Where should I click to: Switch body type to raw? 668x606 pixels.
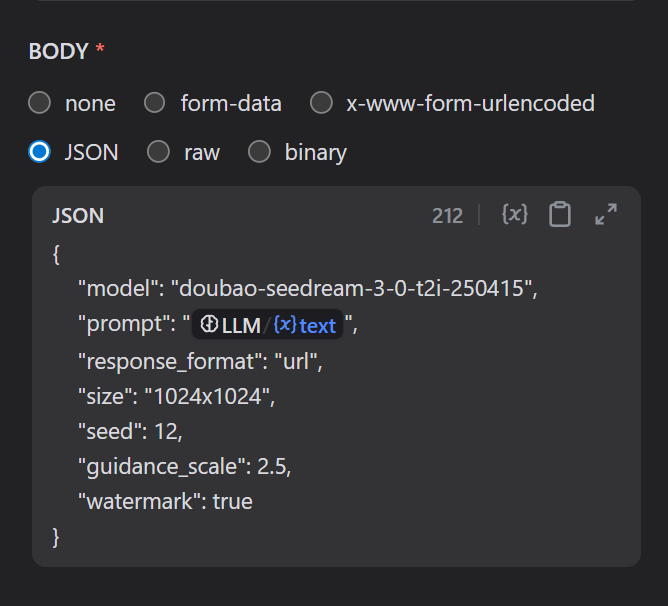tap(159, 152)
